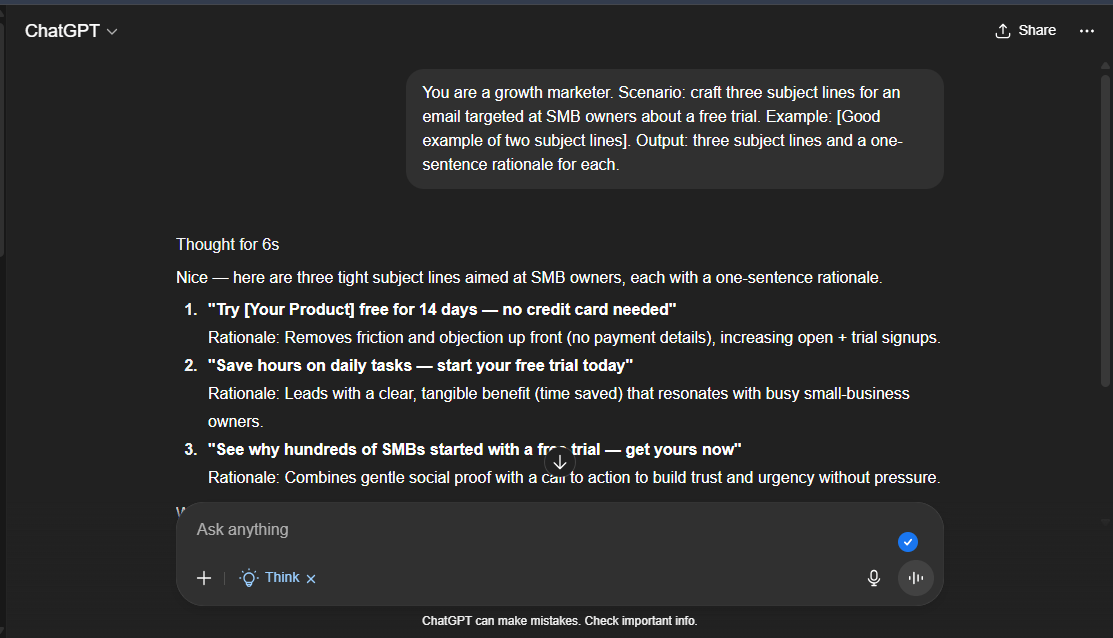Click the scroll-to-bottom down arrow button

[x=560, y=462]
